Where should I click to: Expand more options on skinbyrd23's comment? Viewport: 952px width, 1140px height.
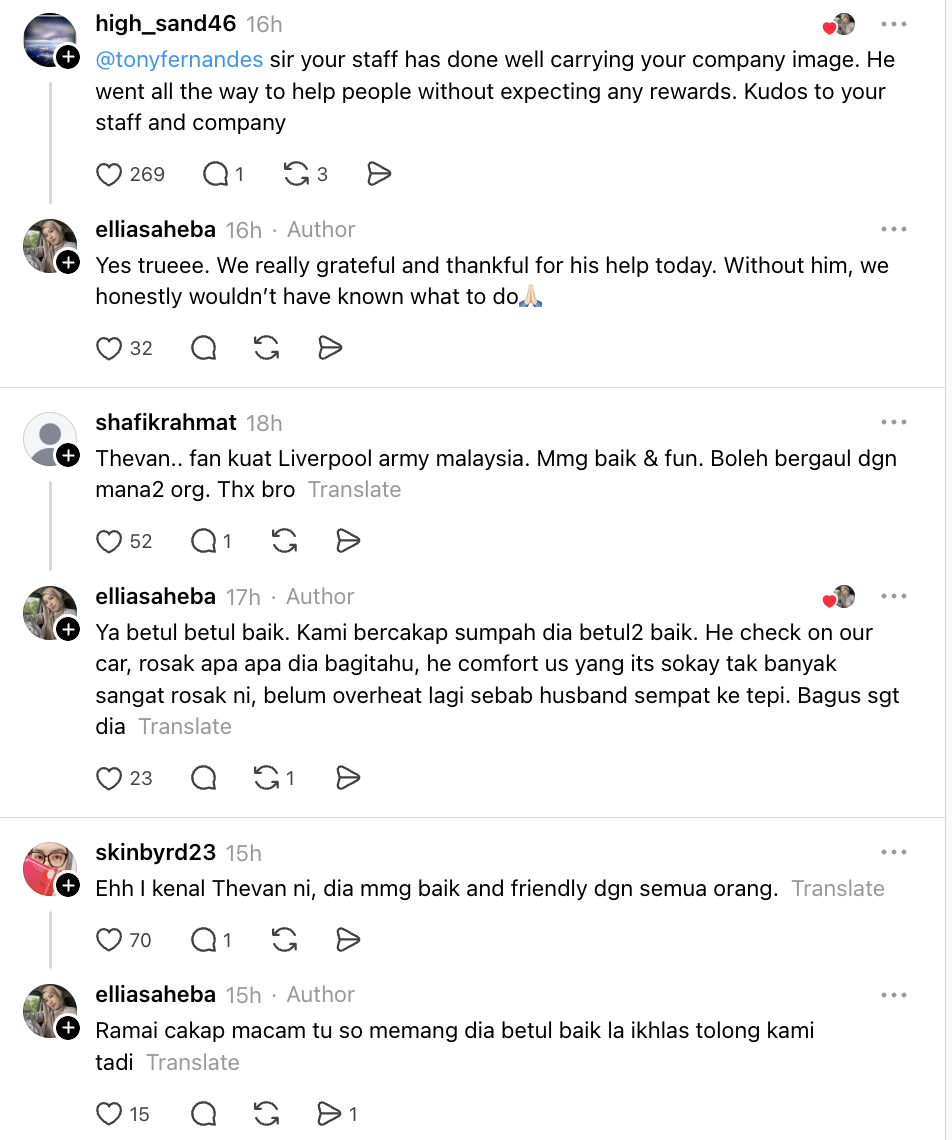click(893, 853)
